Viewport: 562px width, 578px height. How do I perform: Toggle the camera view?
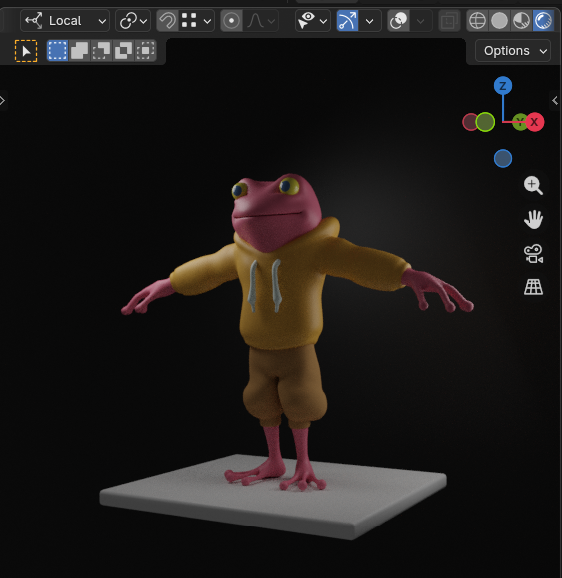tap(533, 254)
